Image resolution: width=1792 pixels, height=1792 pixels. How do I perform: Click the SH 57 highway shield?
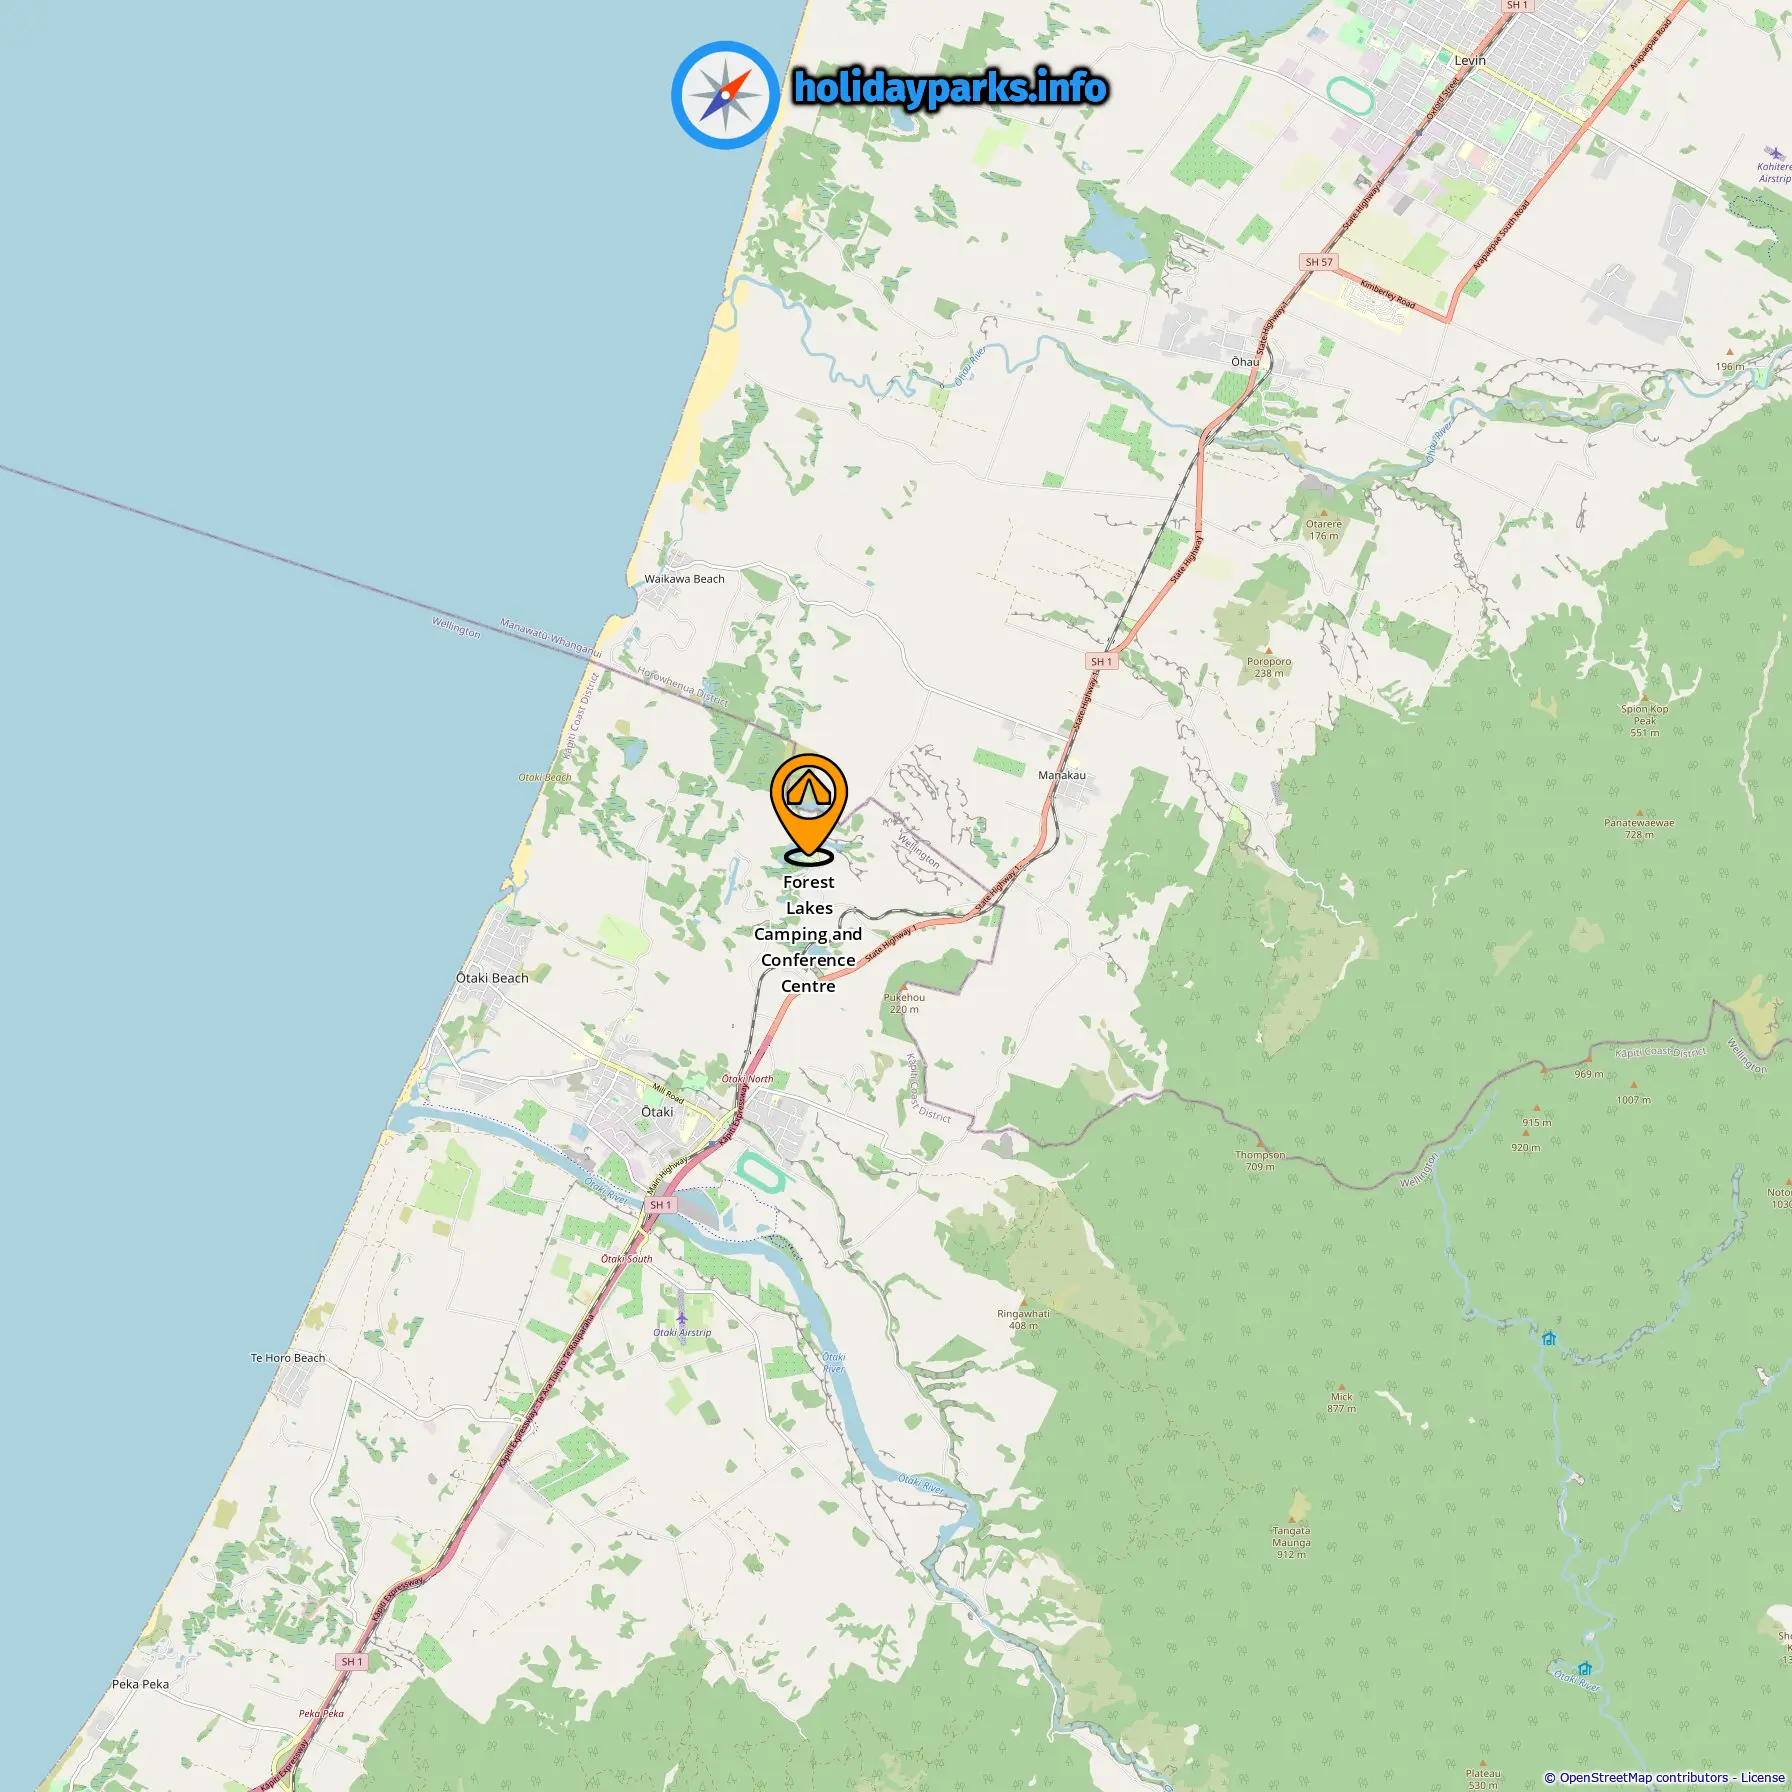tap(1319, 262)
